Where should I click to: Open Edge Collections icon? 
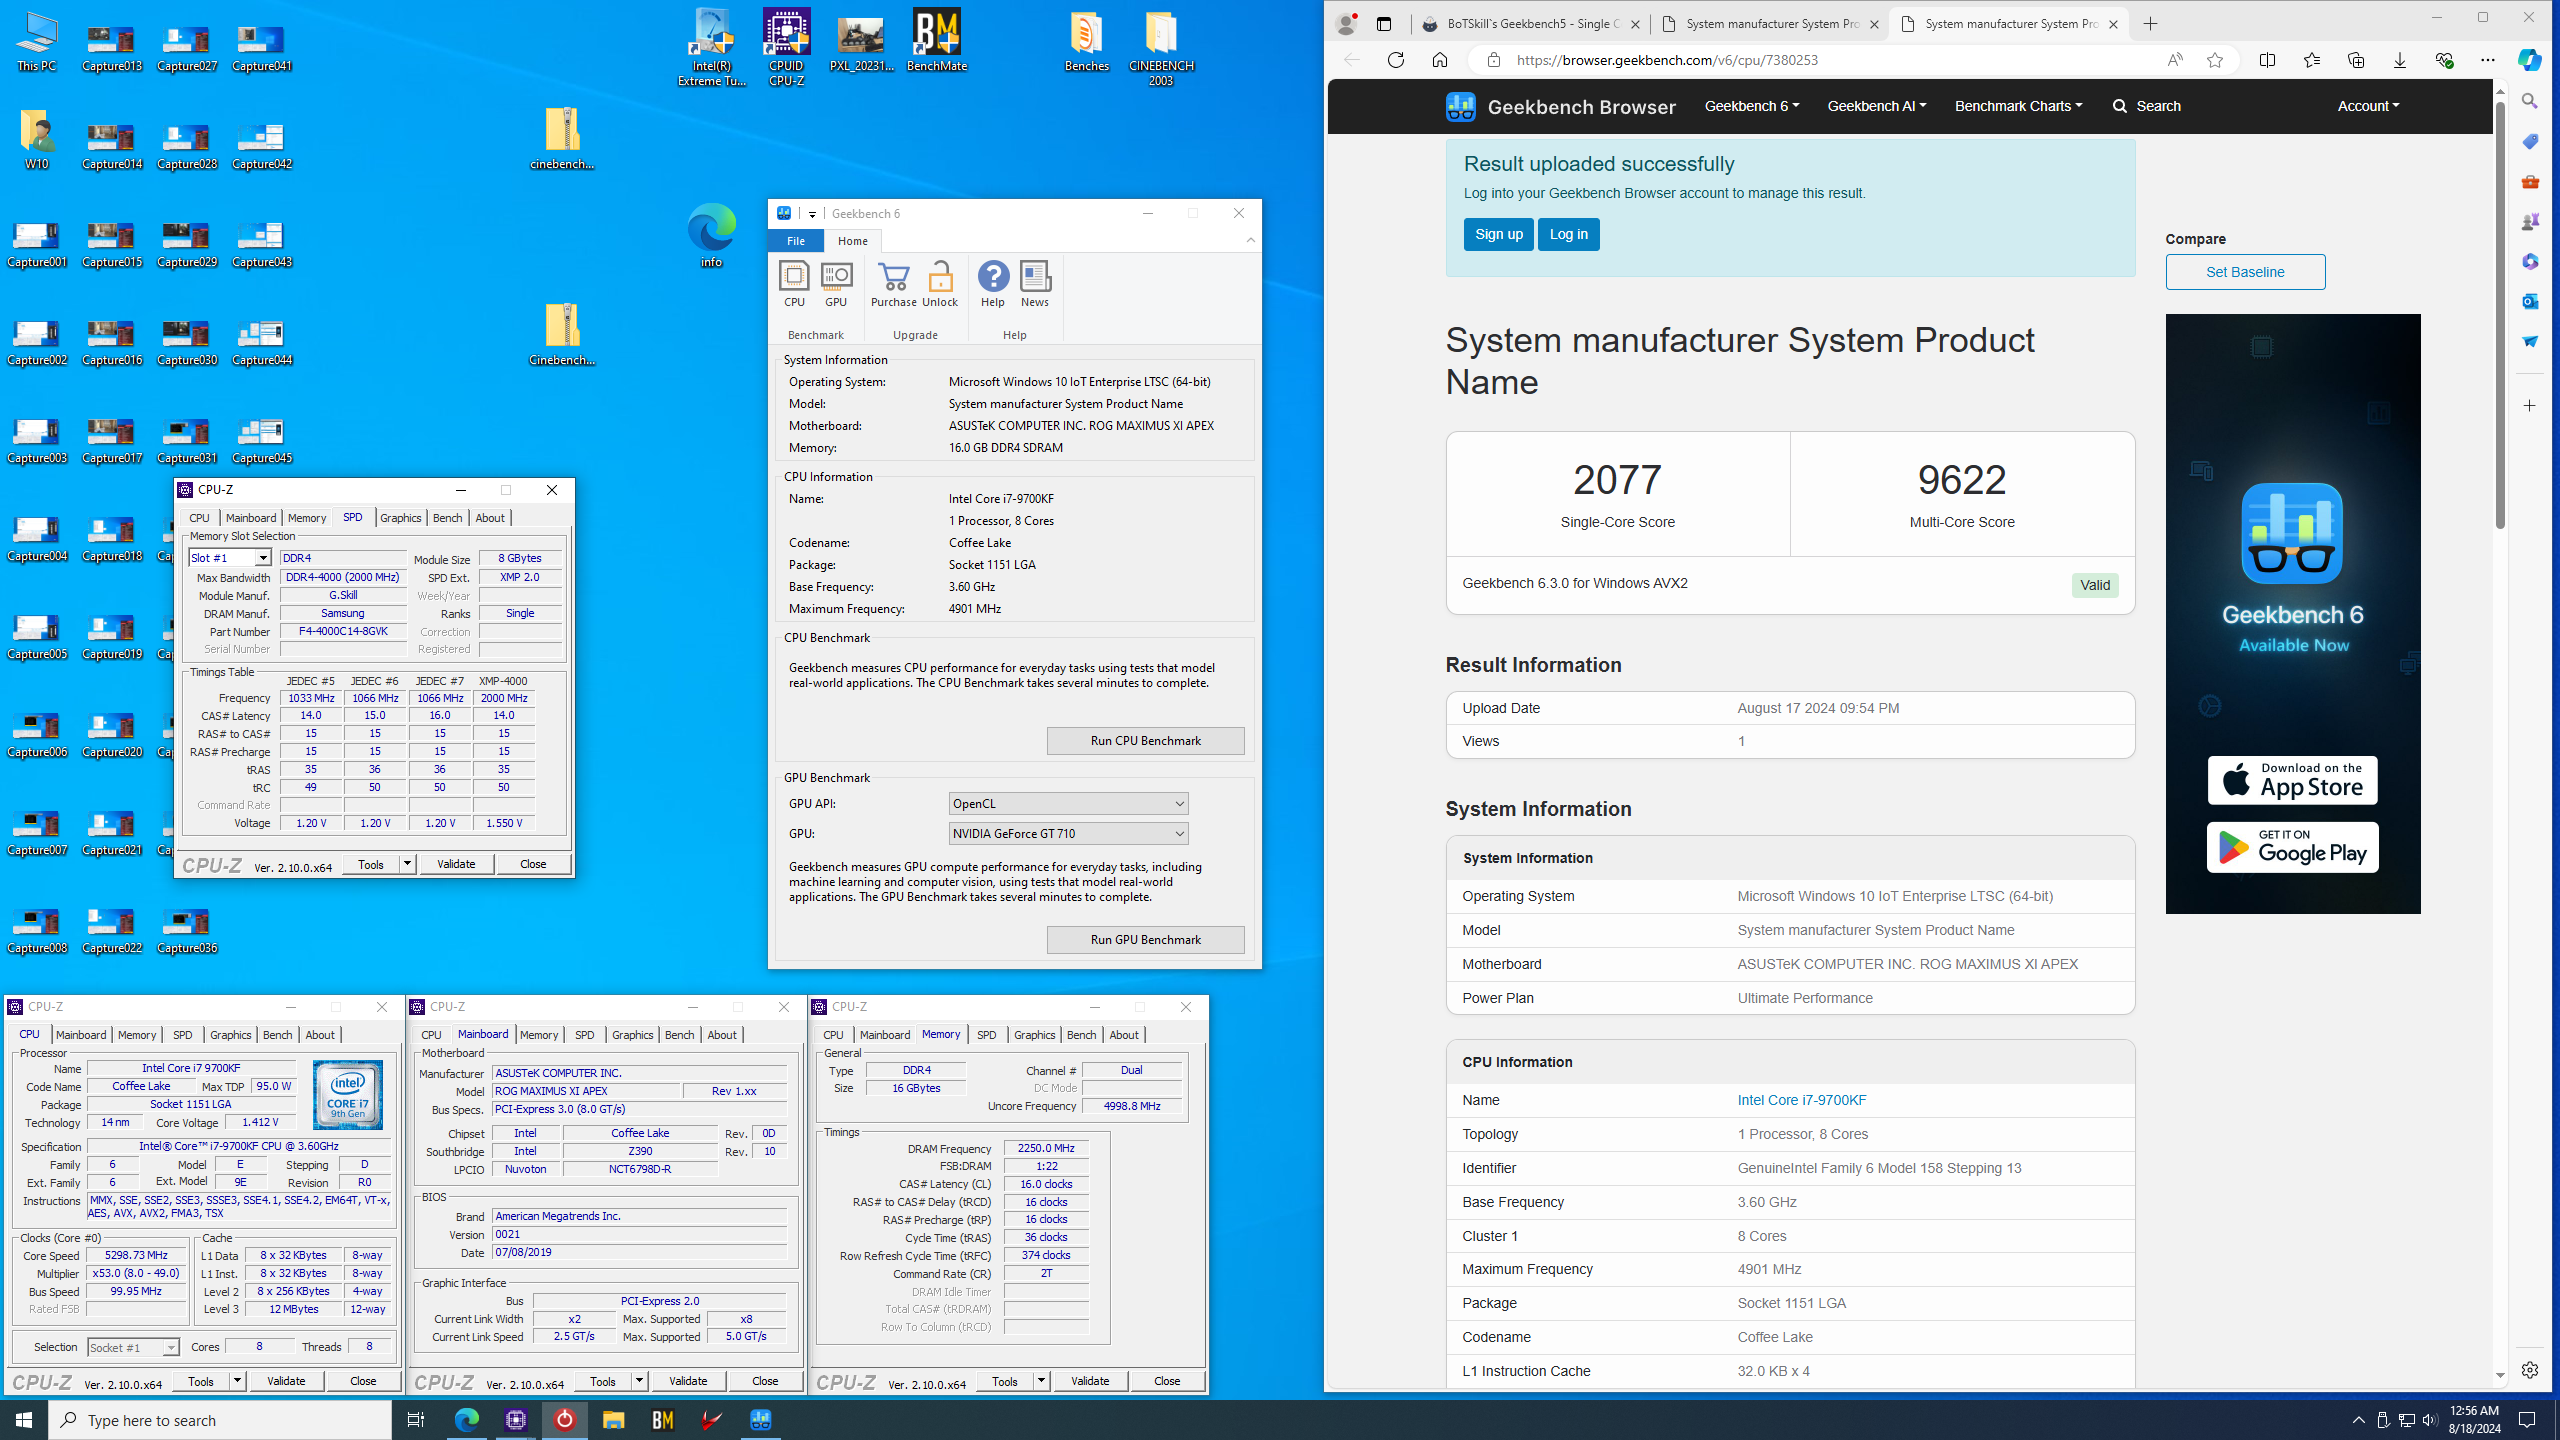click(x=2356, y=60)
